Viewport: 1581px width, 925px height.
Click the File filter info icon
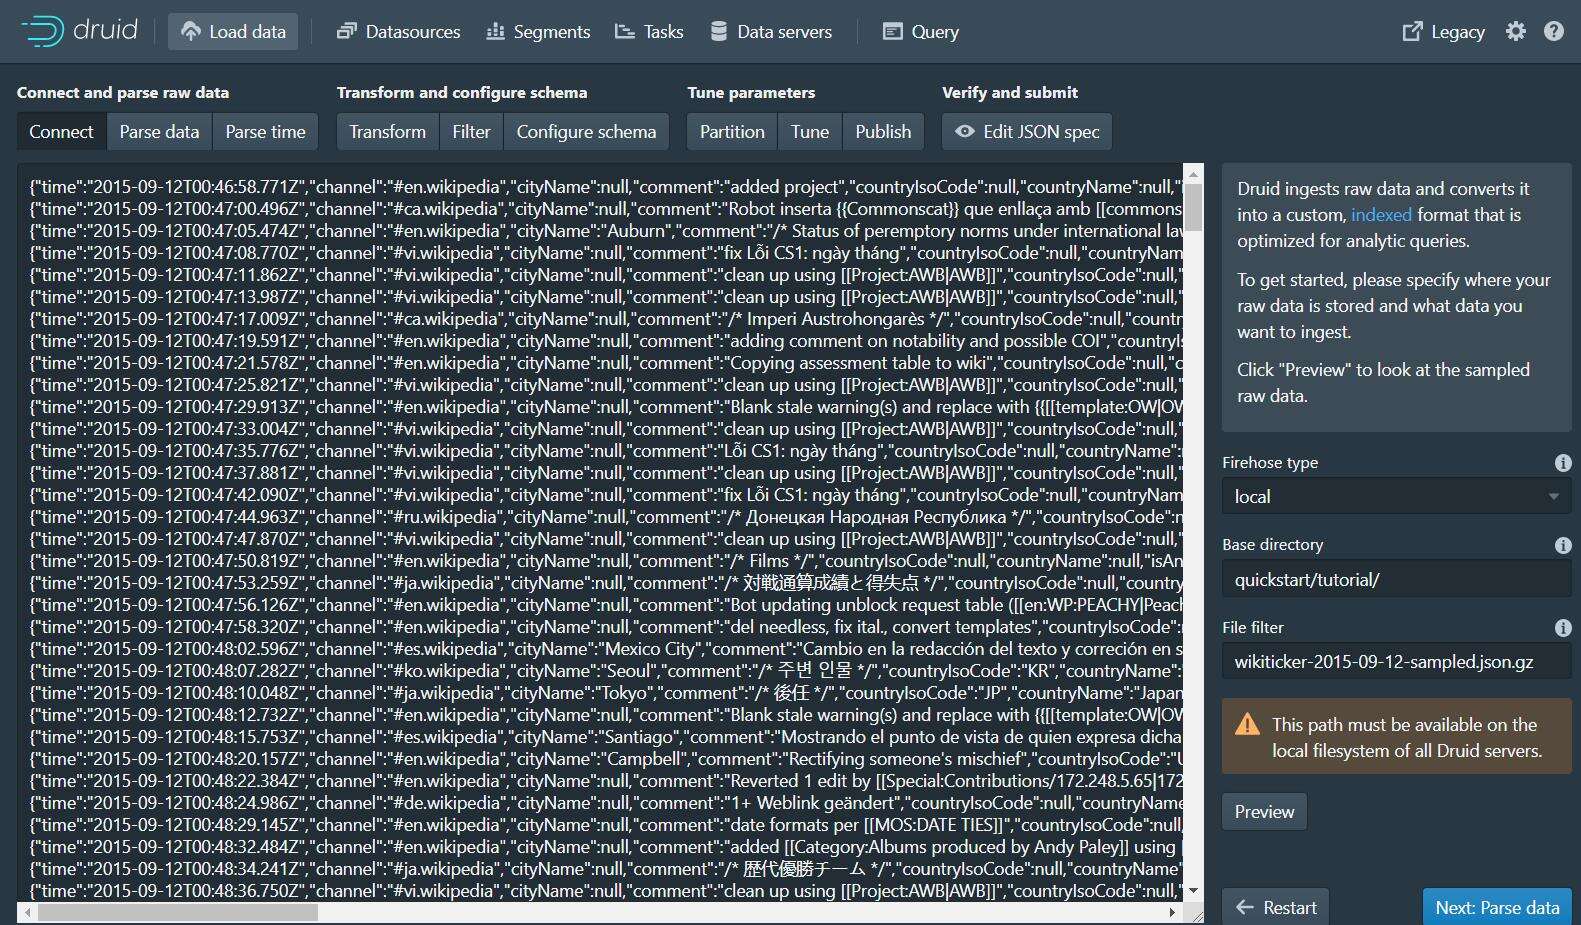(1562, 628)
